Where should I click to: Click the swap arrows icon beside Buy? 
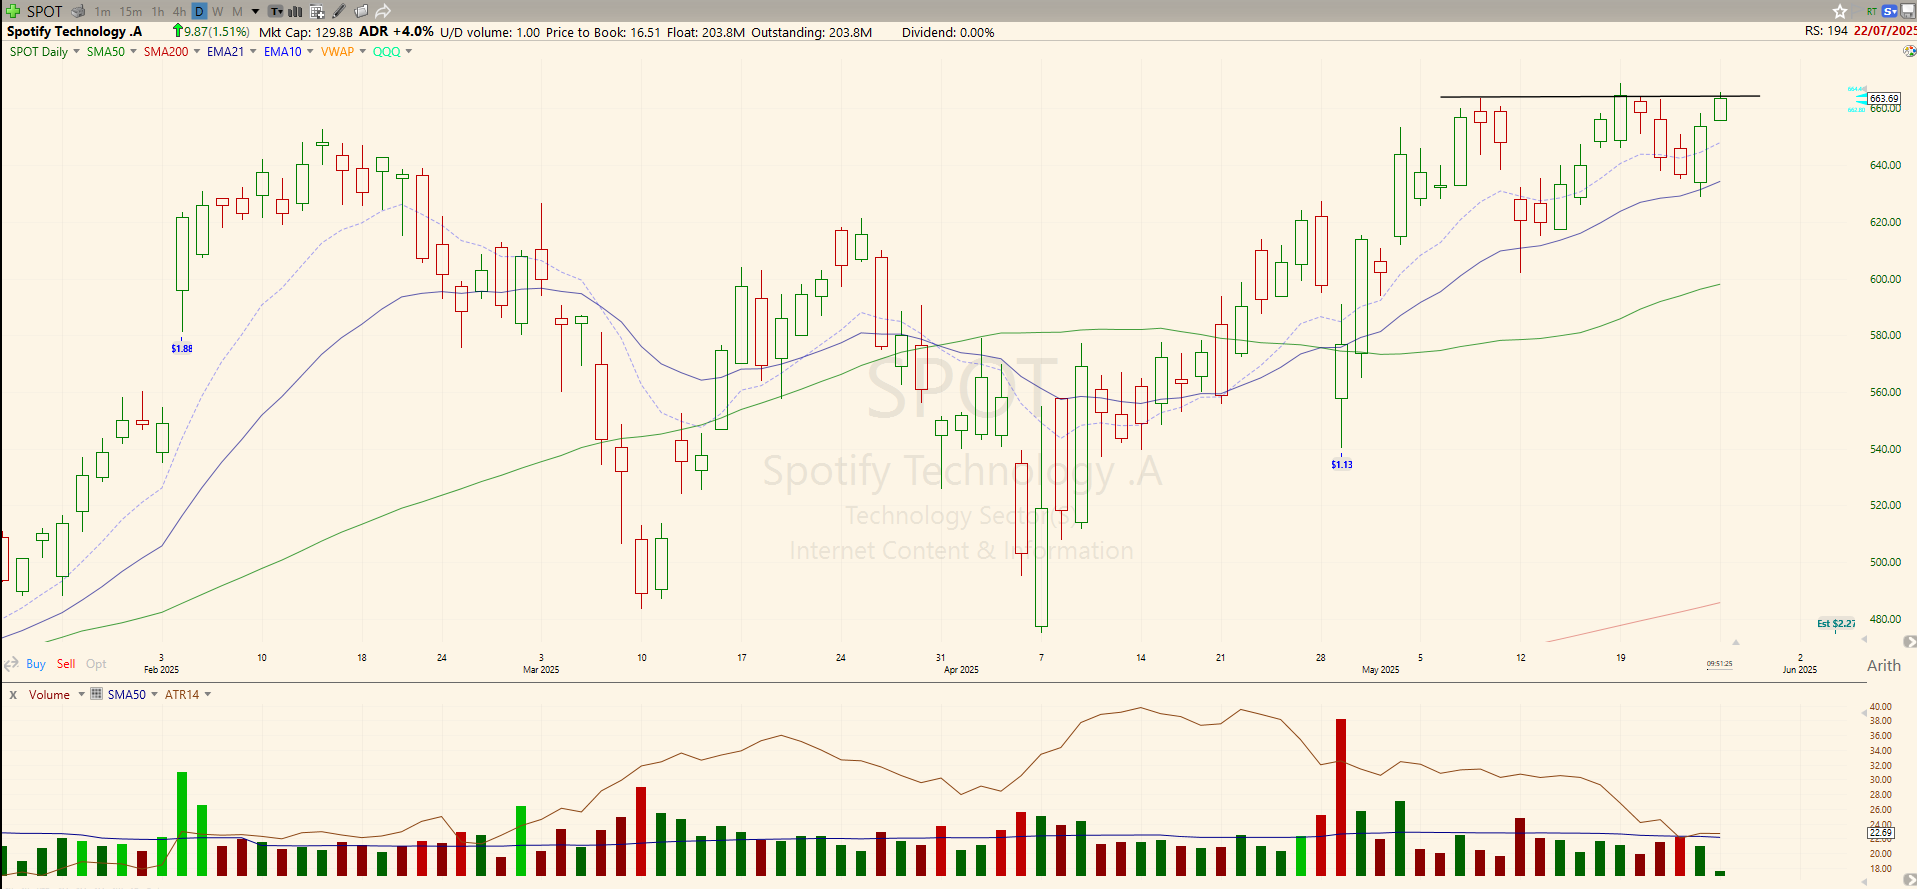[x=12, y=664]
